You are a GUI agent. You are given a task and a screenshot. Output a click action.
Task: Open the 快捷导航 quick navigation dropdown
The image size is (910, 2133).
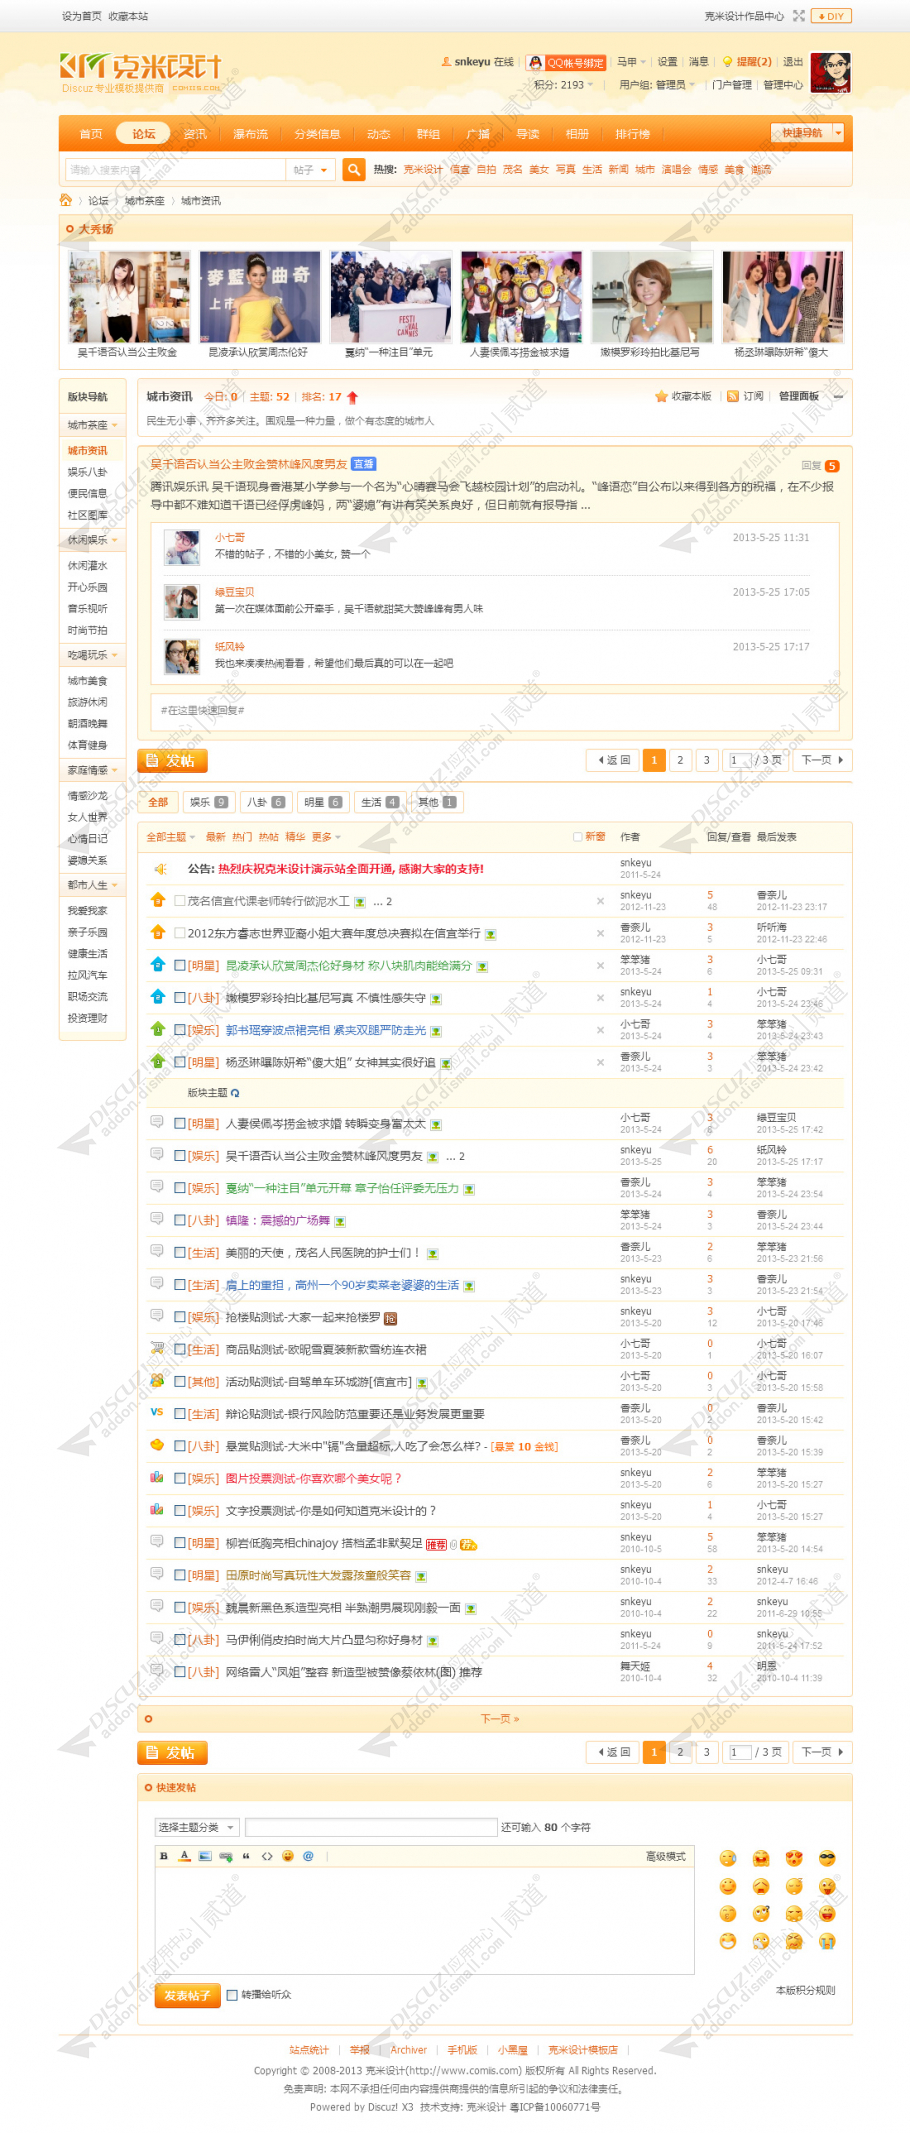coord(808,133)
